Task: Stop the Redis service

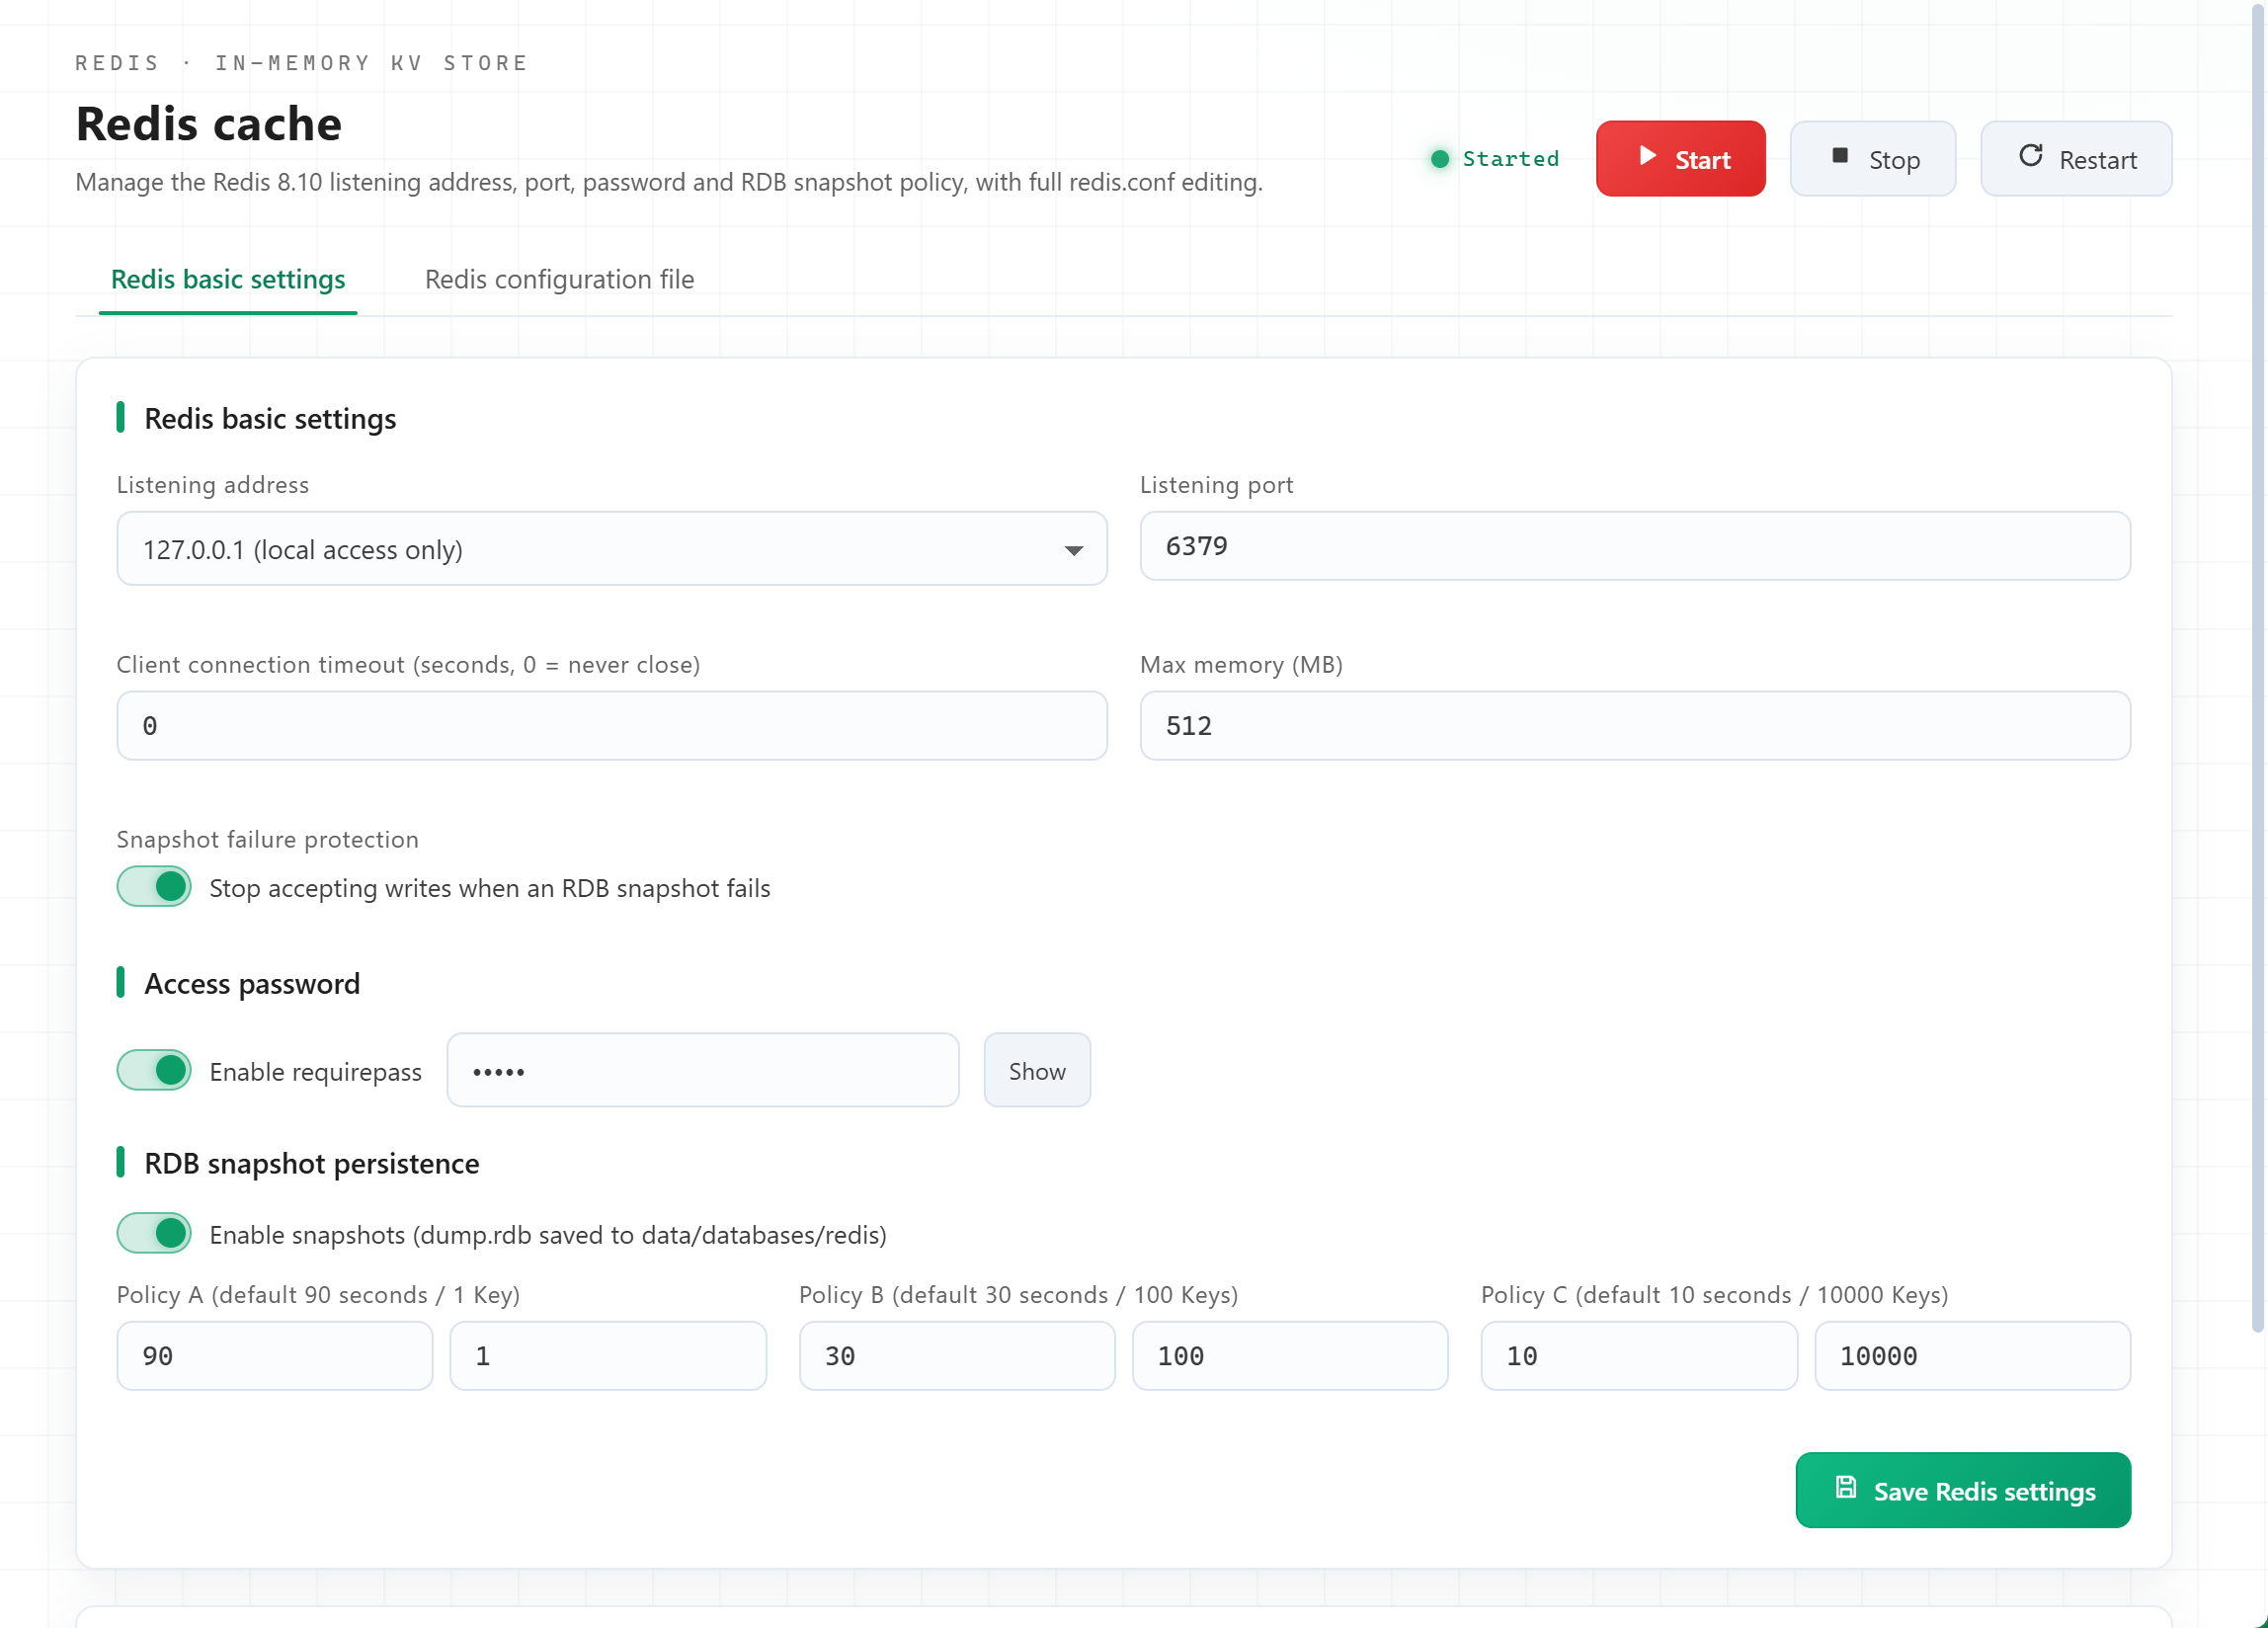Action: click(1872, 159)
